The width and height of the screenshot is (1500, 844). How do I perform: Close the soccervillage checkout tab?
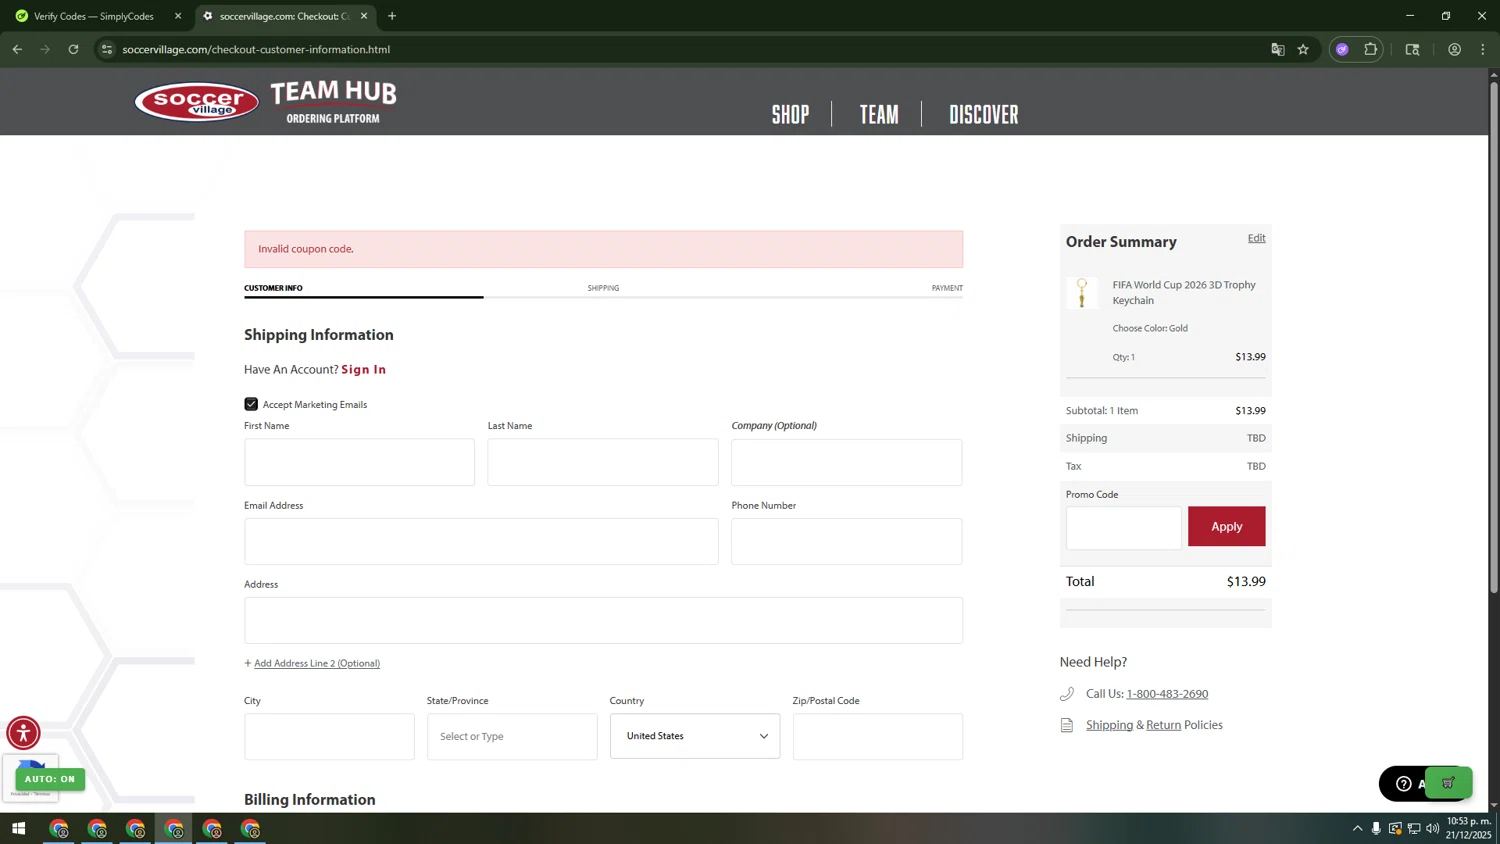(x=364, y=16)
